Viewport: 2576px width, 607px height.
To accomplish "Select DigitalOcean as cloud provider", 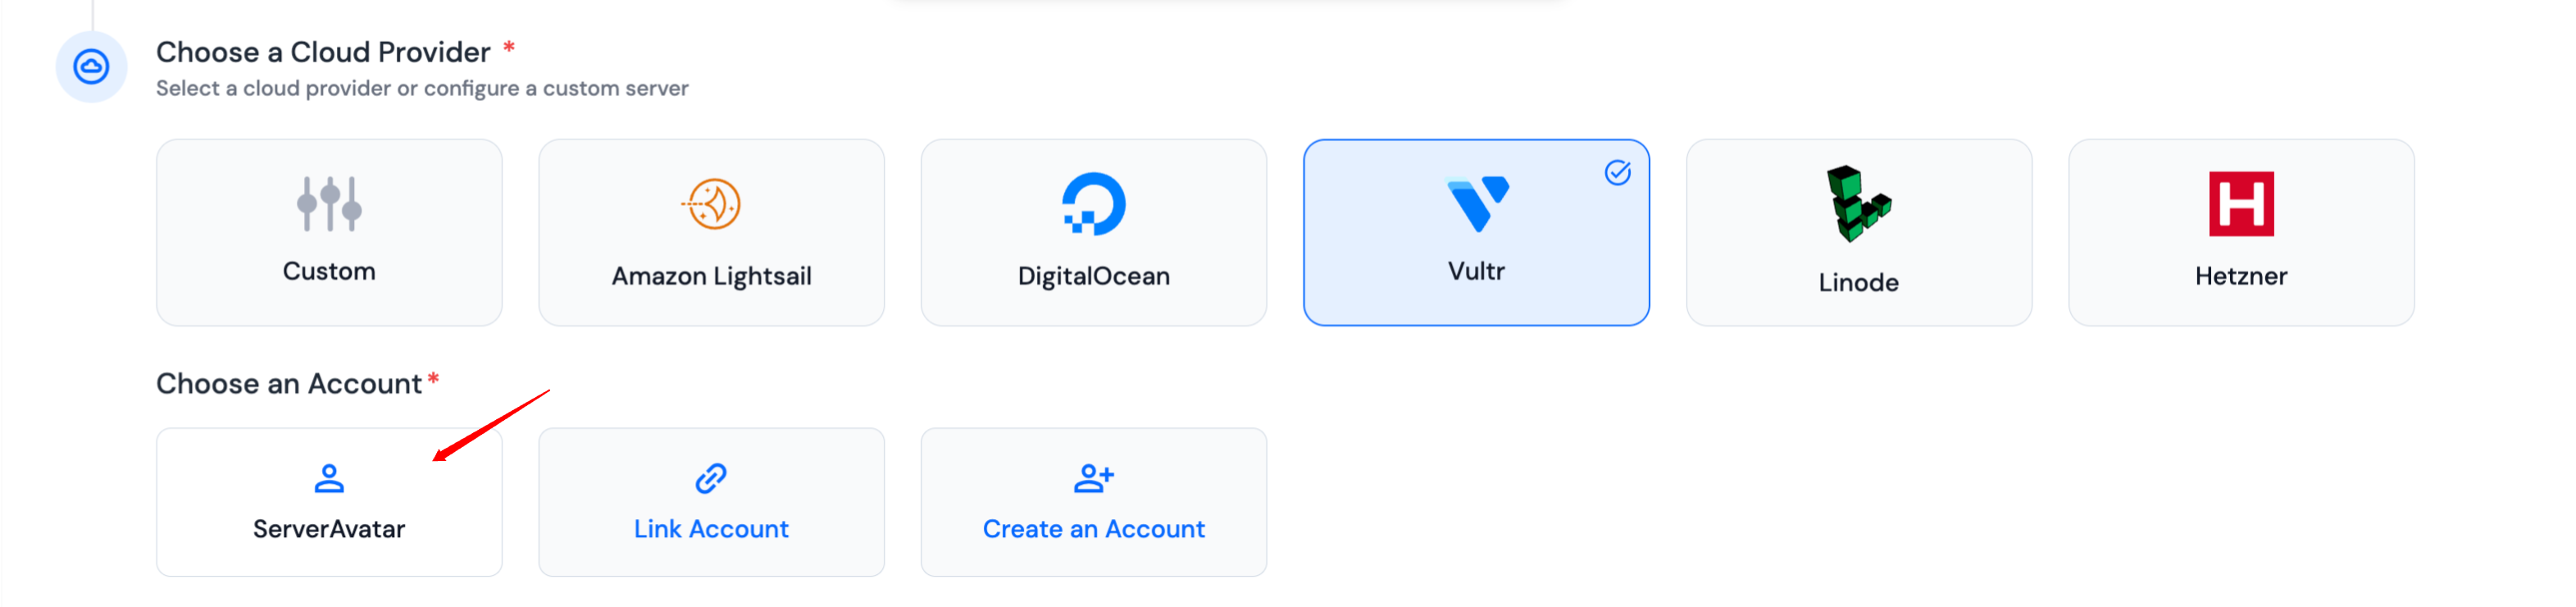I will point(1092,232).
